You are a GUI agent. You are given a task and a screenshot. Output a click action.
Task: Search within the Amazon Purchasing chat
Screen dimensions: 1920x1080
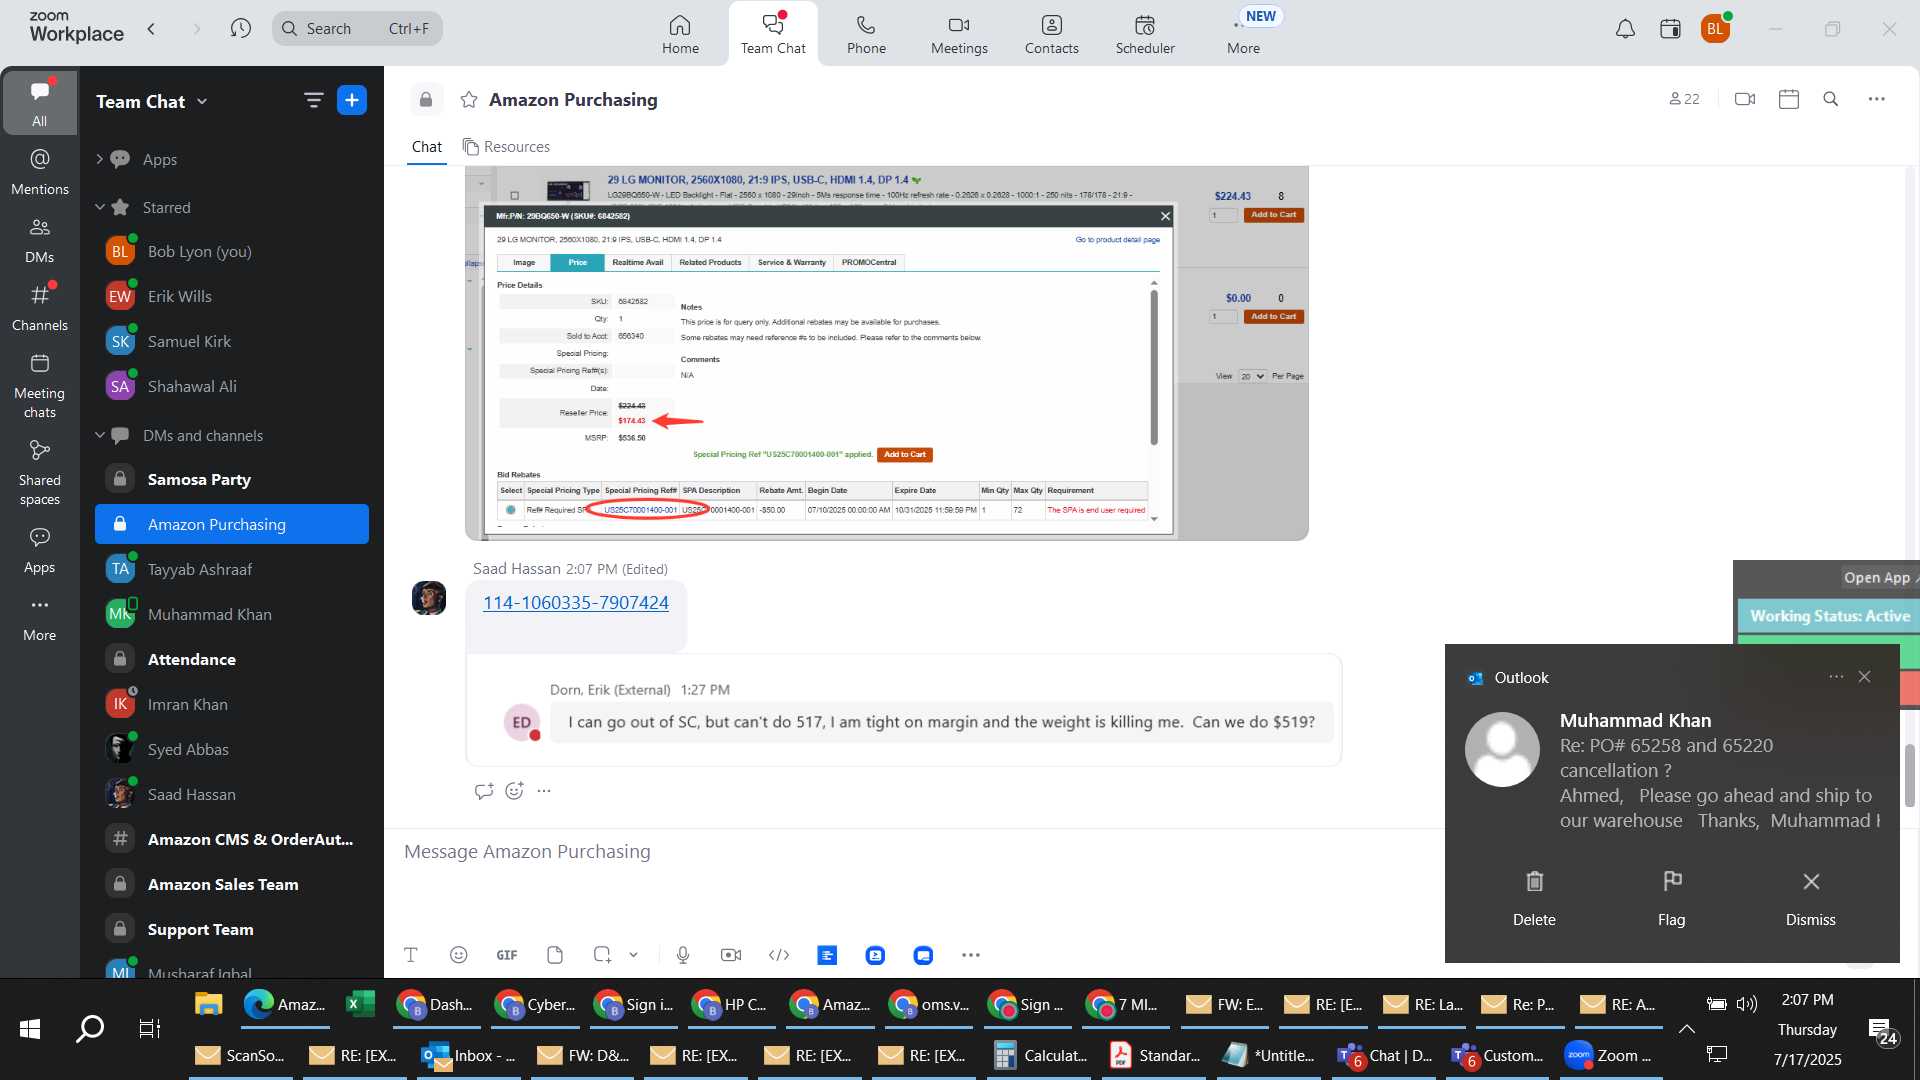click(1831, 99)
